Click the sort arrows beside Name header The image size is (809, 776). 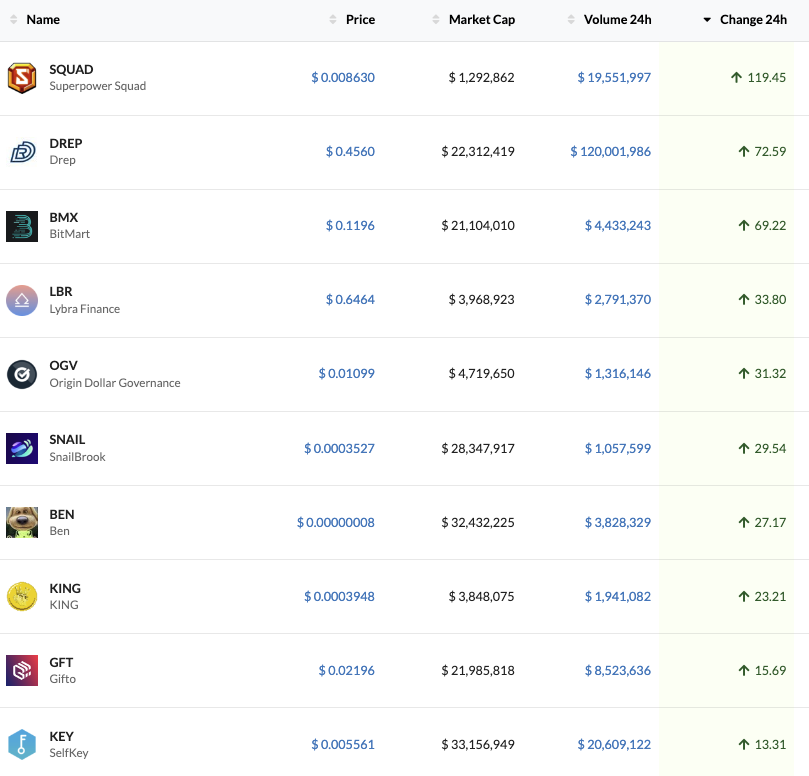pyautogui.click(x=13, y=20)
